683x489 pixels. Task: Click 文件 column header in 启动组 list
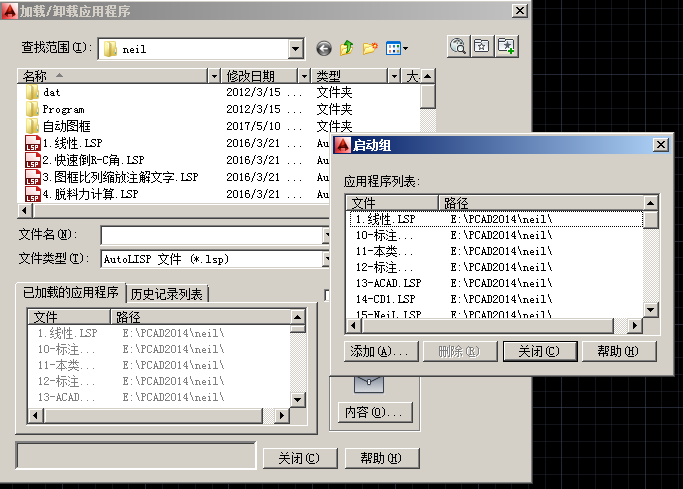click(x=392, y=203)
